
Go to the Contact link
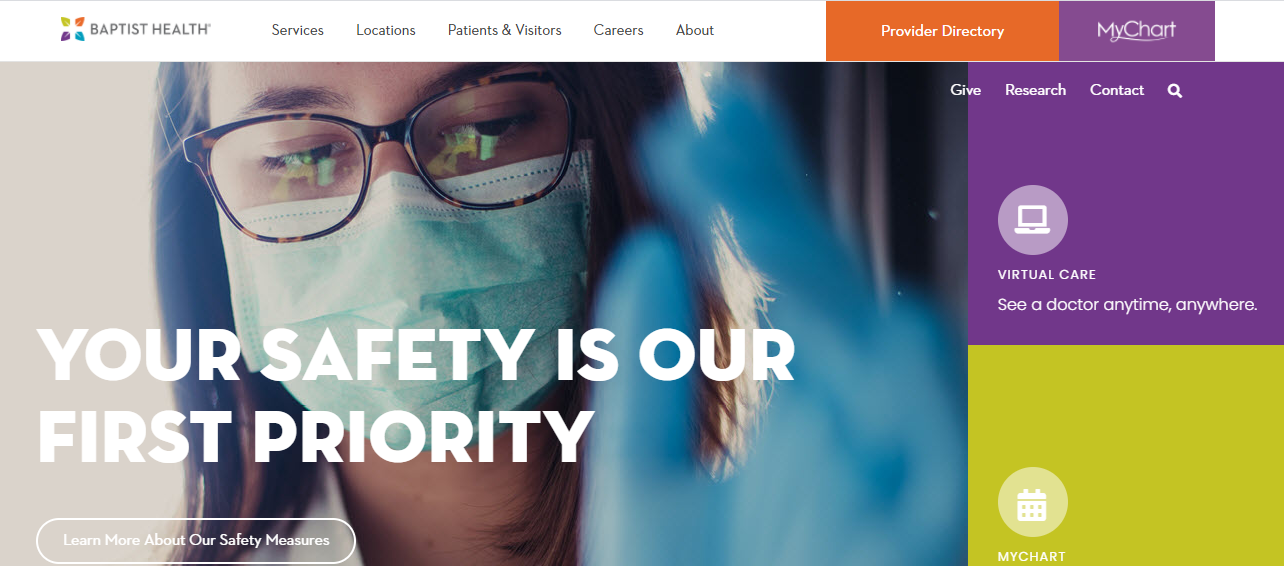point(1117,90)
